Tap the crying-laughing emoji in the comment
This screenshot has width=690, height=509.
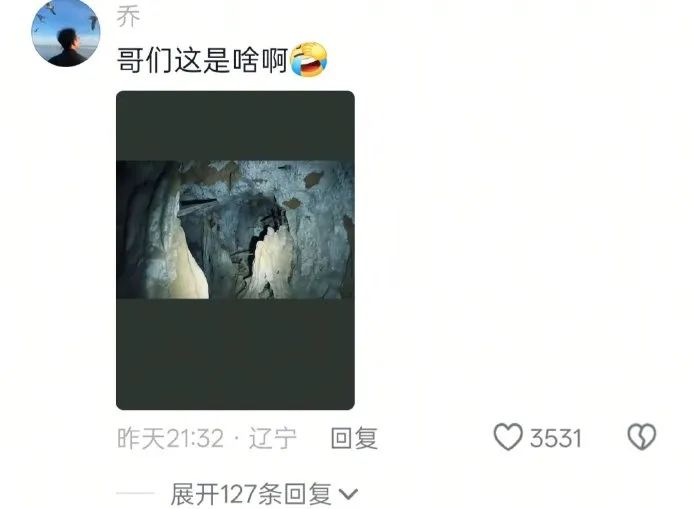click(308, 60)
